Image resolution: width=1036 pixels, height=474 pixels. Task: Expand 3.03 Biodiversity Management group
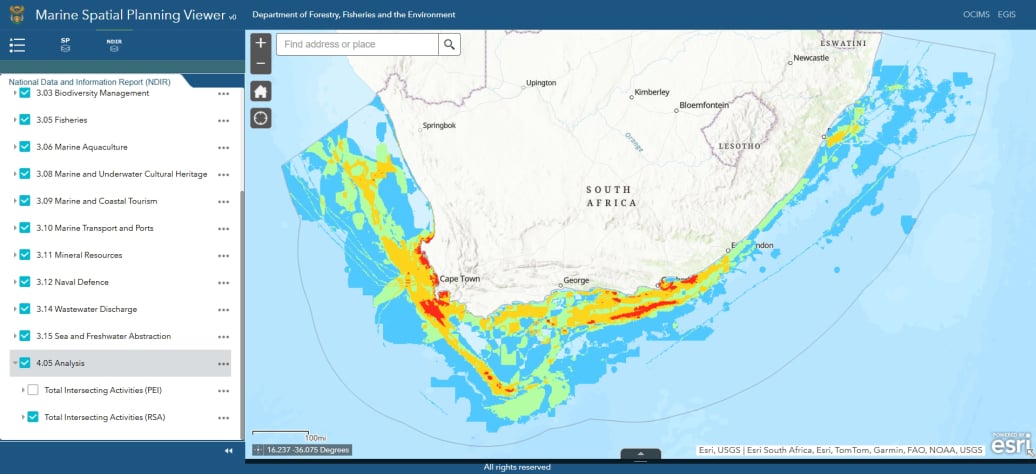click(x=15, y=93)
